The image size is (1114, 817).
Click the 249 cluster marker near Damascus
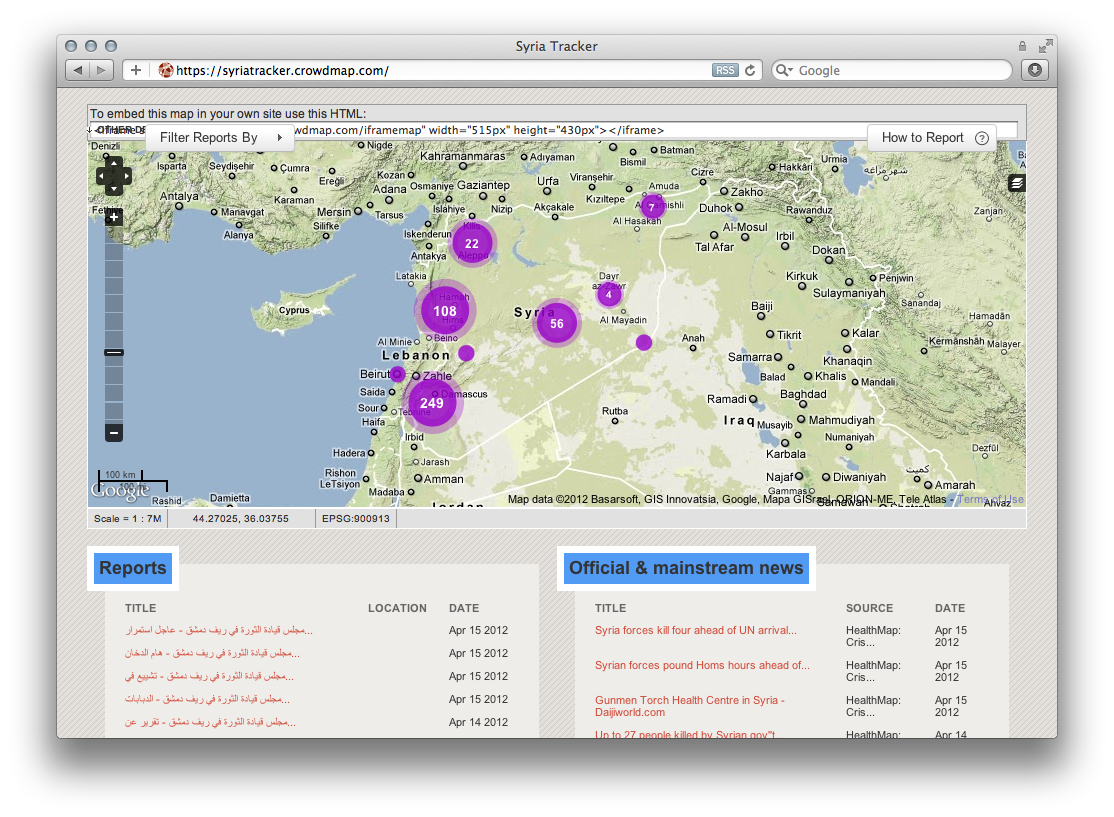pos(433,403)
